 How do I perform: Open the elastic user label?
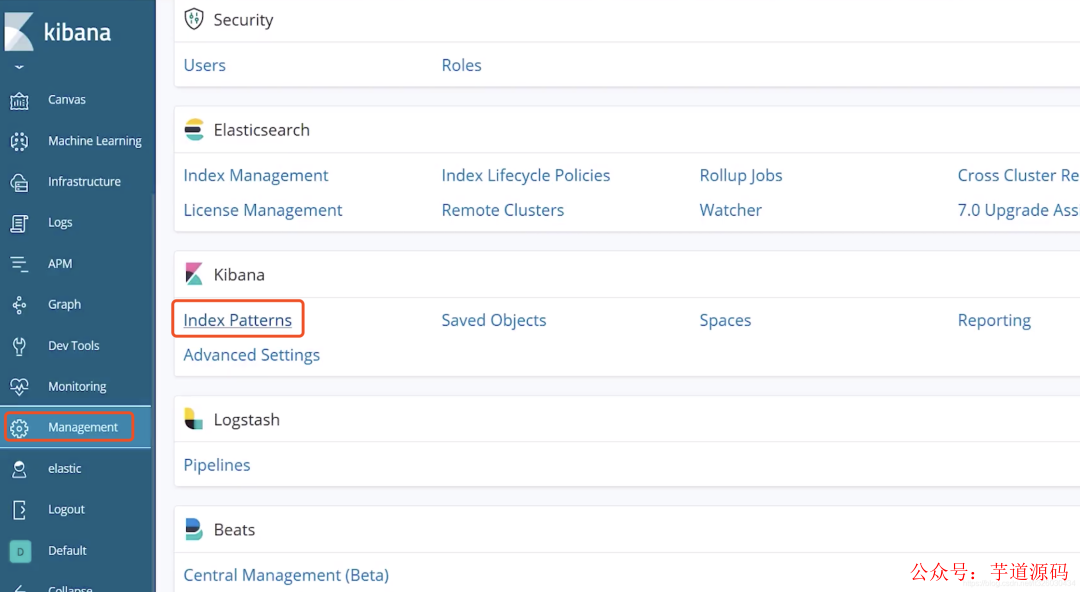65,468
